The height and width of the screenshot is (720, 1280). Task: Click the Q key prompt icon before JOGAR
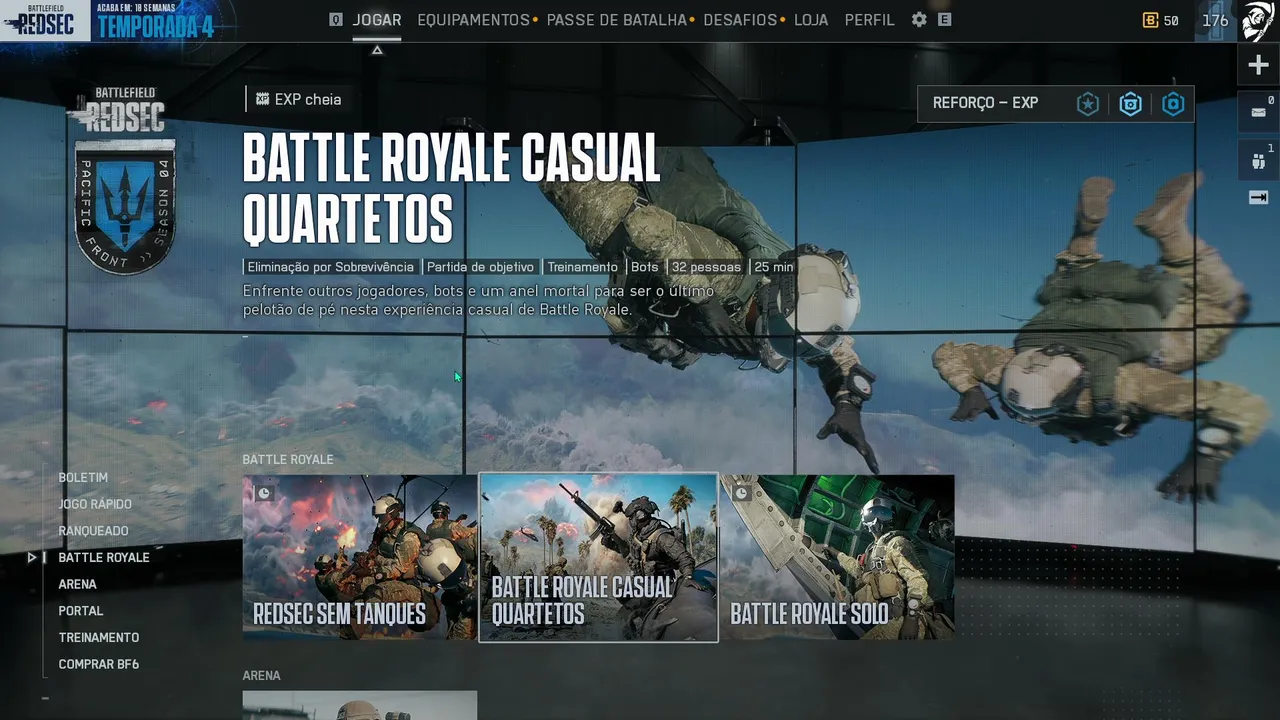coord(336,20)
